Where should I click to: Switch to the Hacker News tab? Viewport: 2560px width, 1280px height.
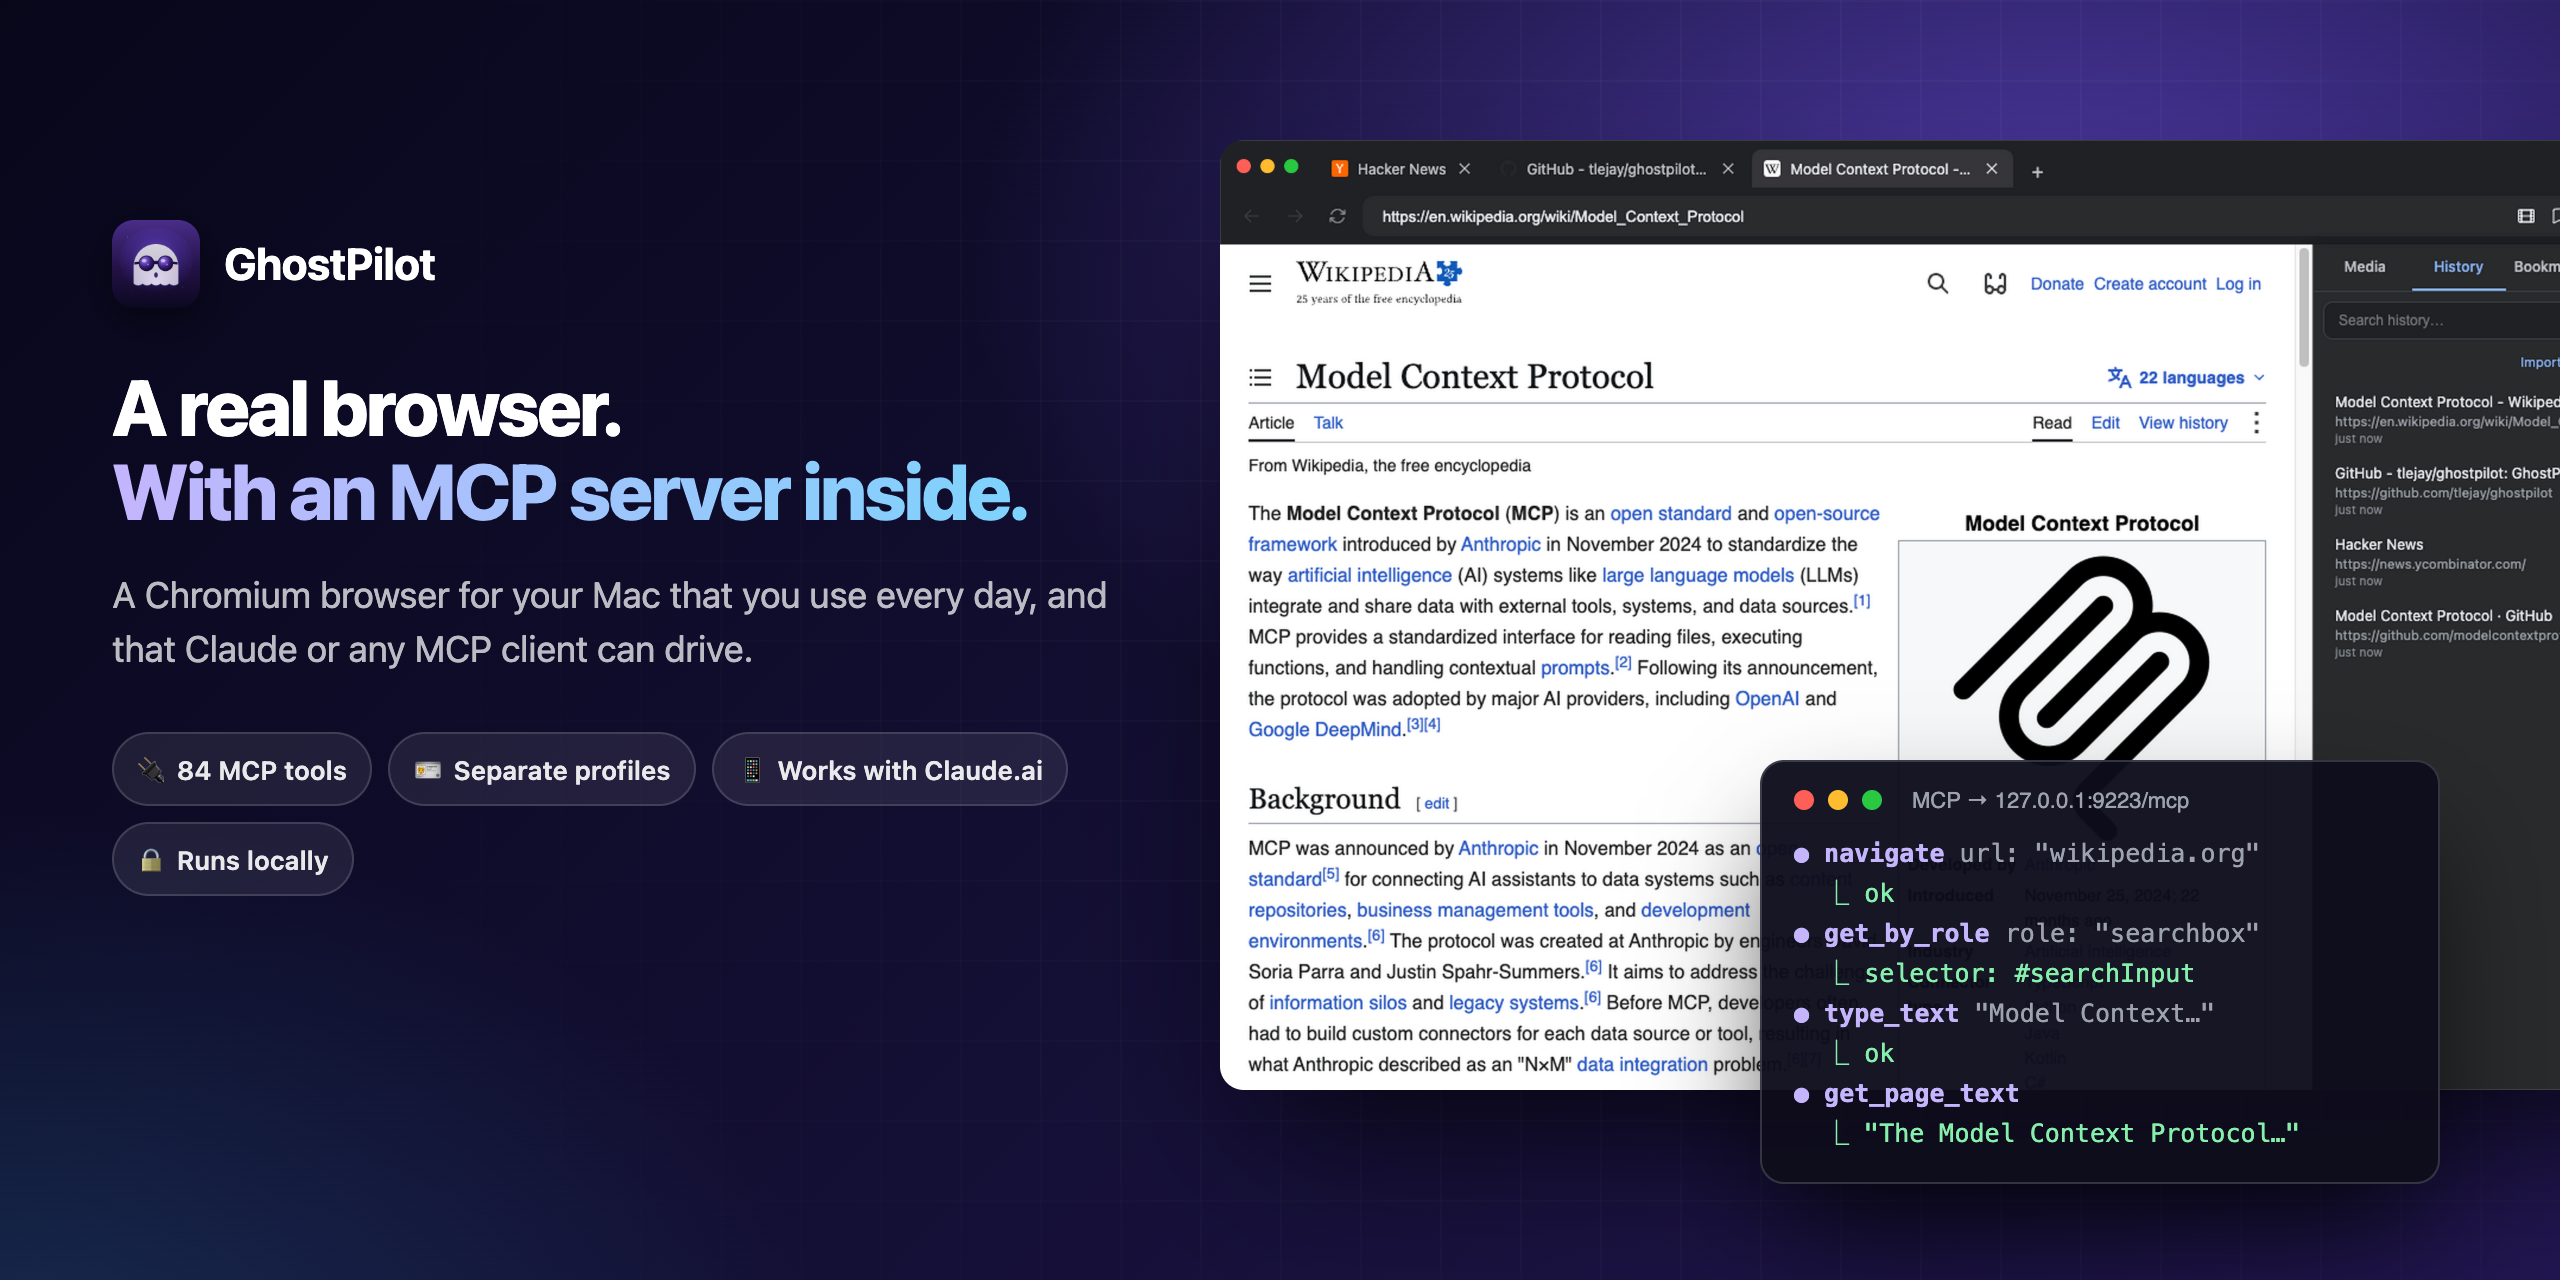[1401, 169]
